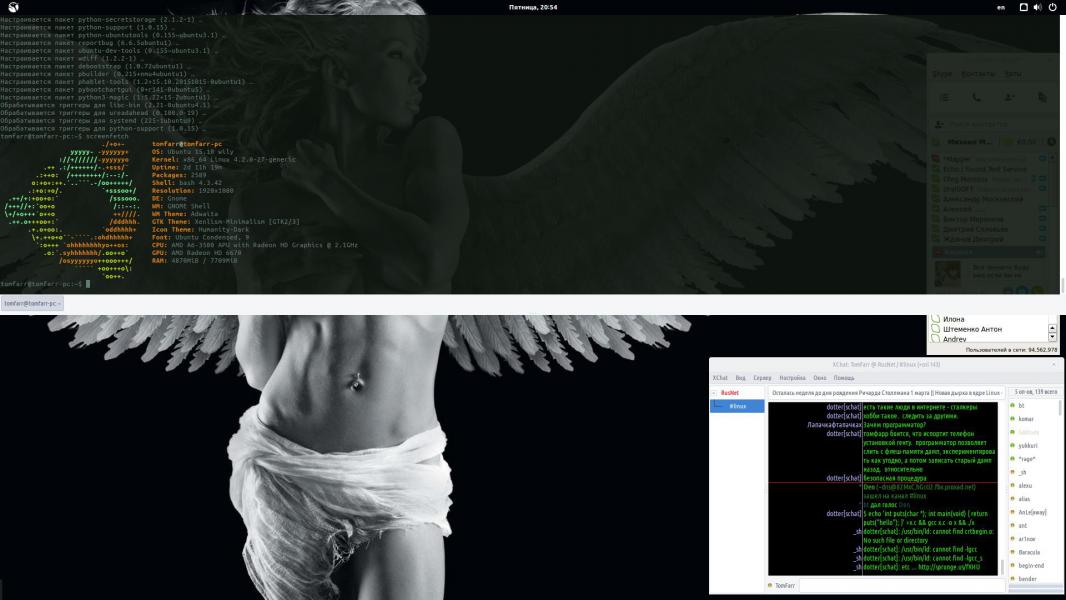The image size is (1066, 600).
Task: Select contact Andrey in the Skype list
Action: pyautogui.click(x=955, y=338)
